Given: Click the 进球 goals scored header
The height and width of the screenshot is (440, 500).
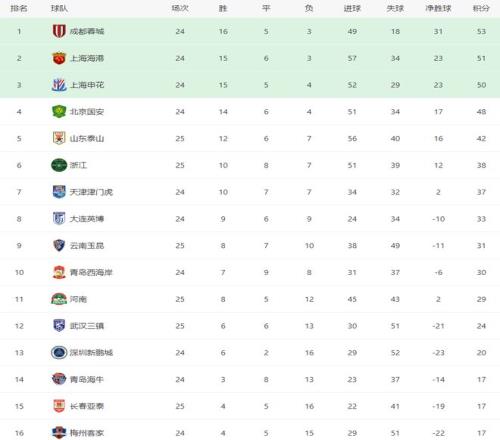Looking at the screenshot, I should pyautogui.click(x=352, y=8).
